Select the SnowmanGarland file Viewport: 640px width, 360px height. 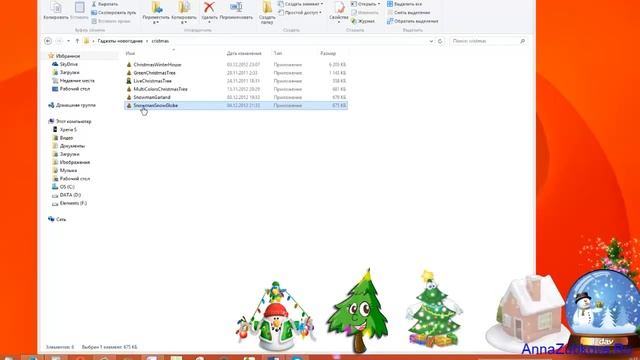click(236, 97)
